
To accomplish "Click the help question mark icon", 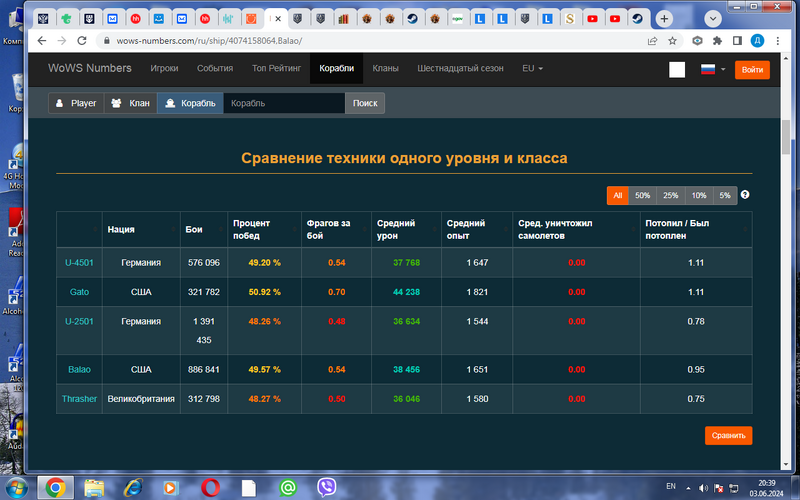I will coord(745,194).
